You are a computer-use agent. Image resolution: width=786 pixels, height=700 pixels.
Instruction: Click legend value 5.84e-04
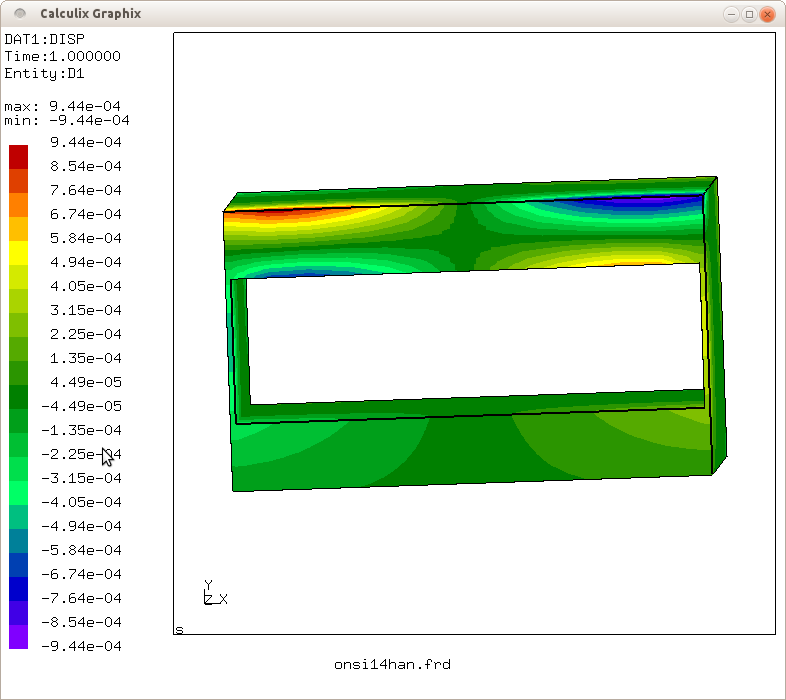pyautogui.click(x=86, y=238)
